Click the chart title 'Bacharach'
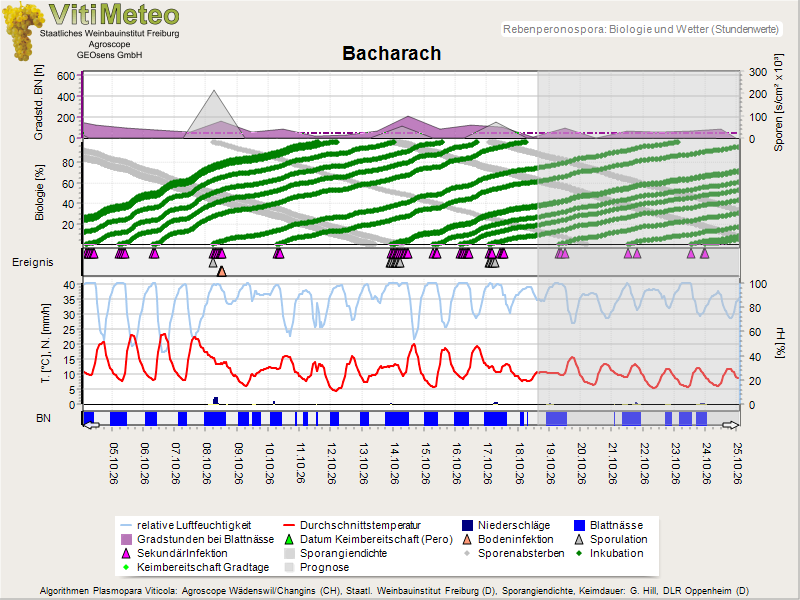800x600 pixels. [391, 54]
